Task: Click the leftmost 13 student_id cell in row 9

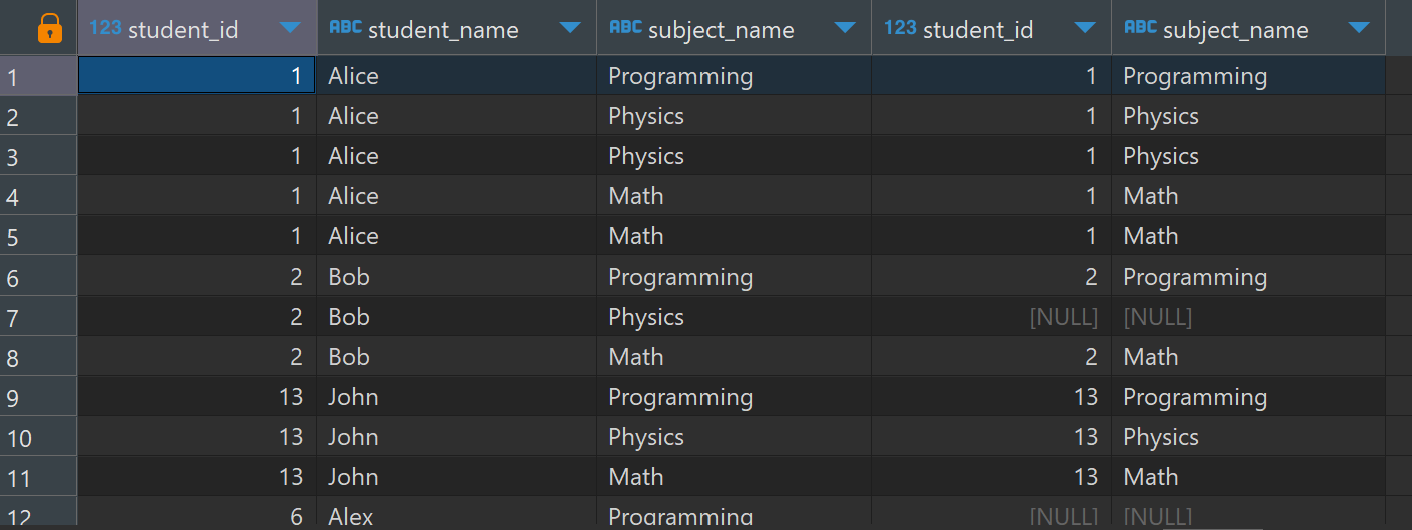Action: coord(197,397)
